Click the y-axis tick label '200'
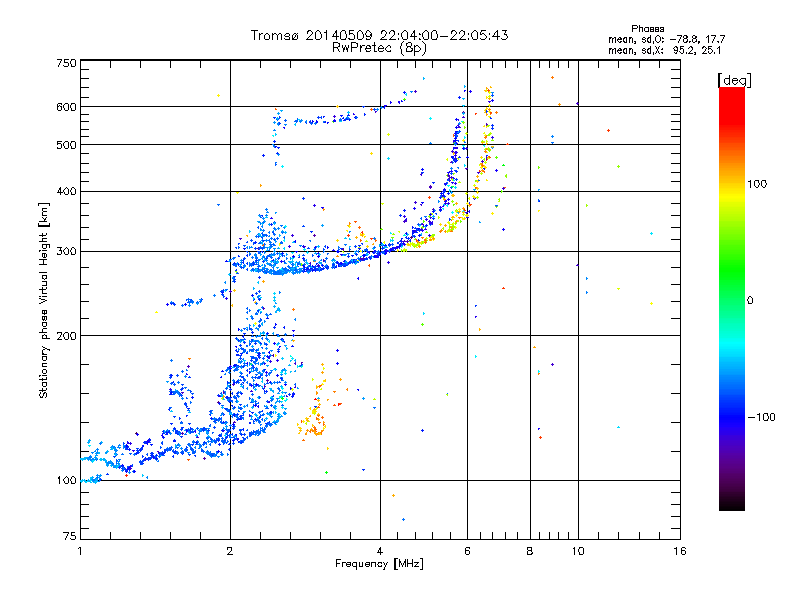Image resolution: width=800 pixels, height=600 pixels. tap(66, 336)
